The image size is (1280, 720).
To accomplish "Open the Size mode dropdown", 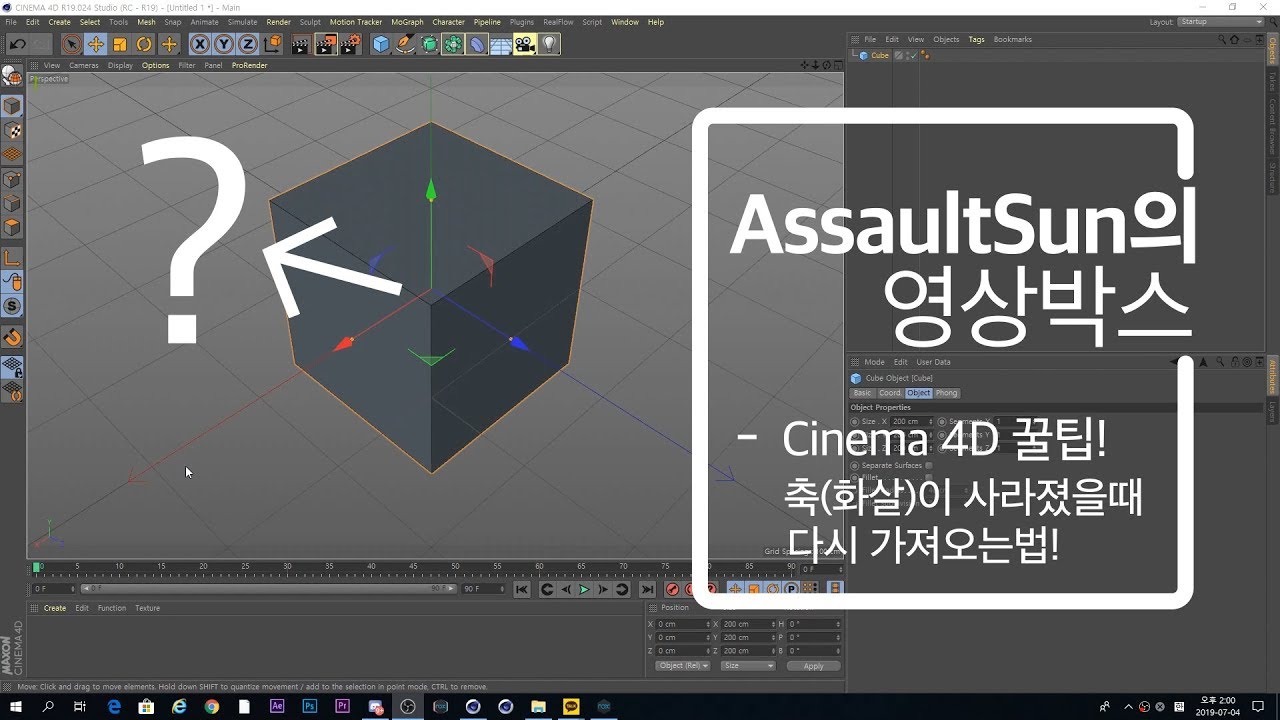I will click(748, 665).
